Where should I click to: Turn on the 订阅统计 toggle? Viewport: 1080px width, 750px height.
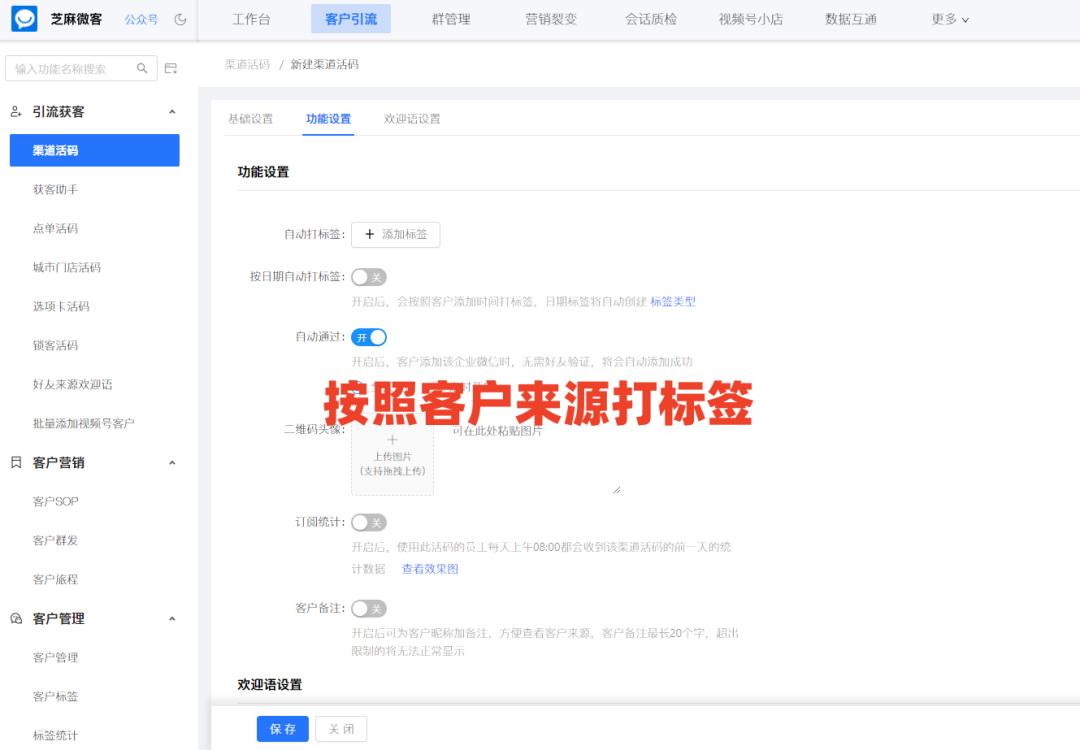pos(366,522)
